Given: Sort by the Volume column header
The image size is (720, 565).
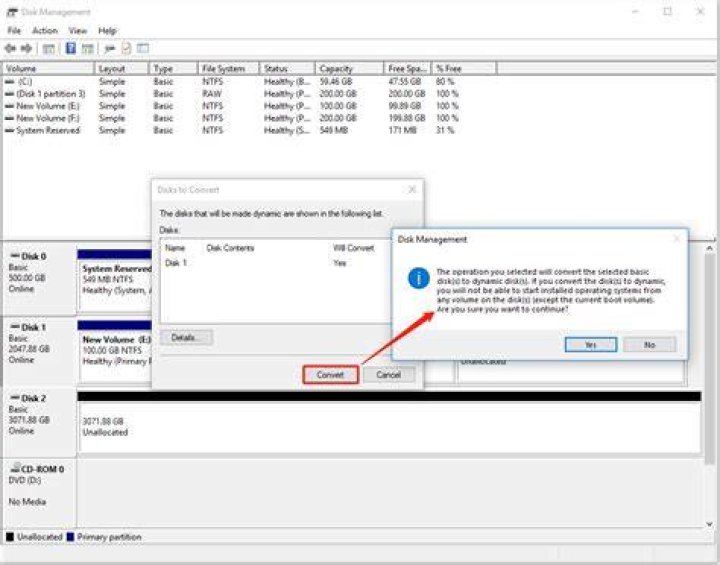Looking at the screenshot, I should coord(48,68).
